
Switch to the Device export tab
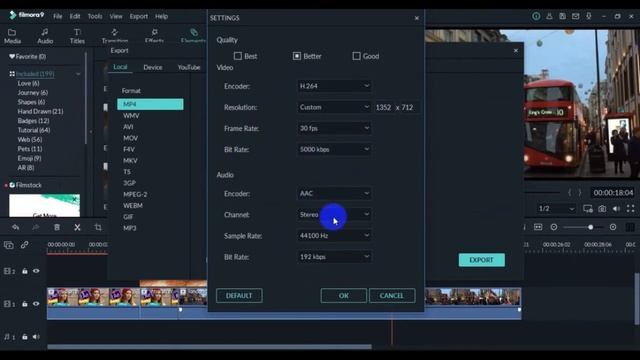click(153, 67)
